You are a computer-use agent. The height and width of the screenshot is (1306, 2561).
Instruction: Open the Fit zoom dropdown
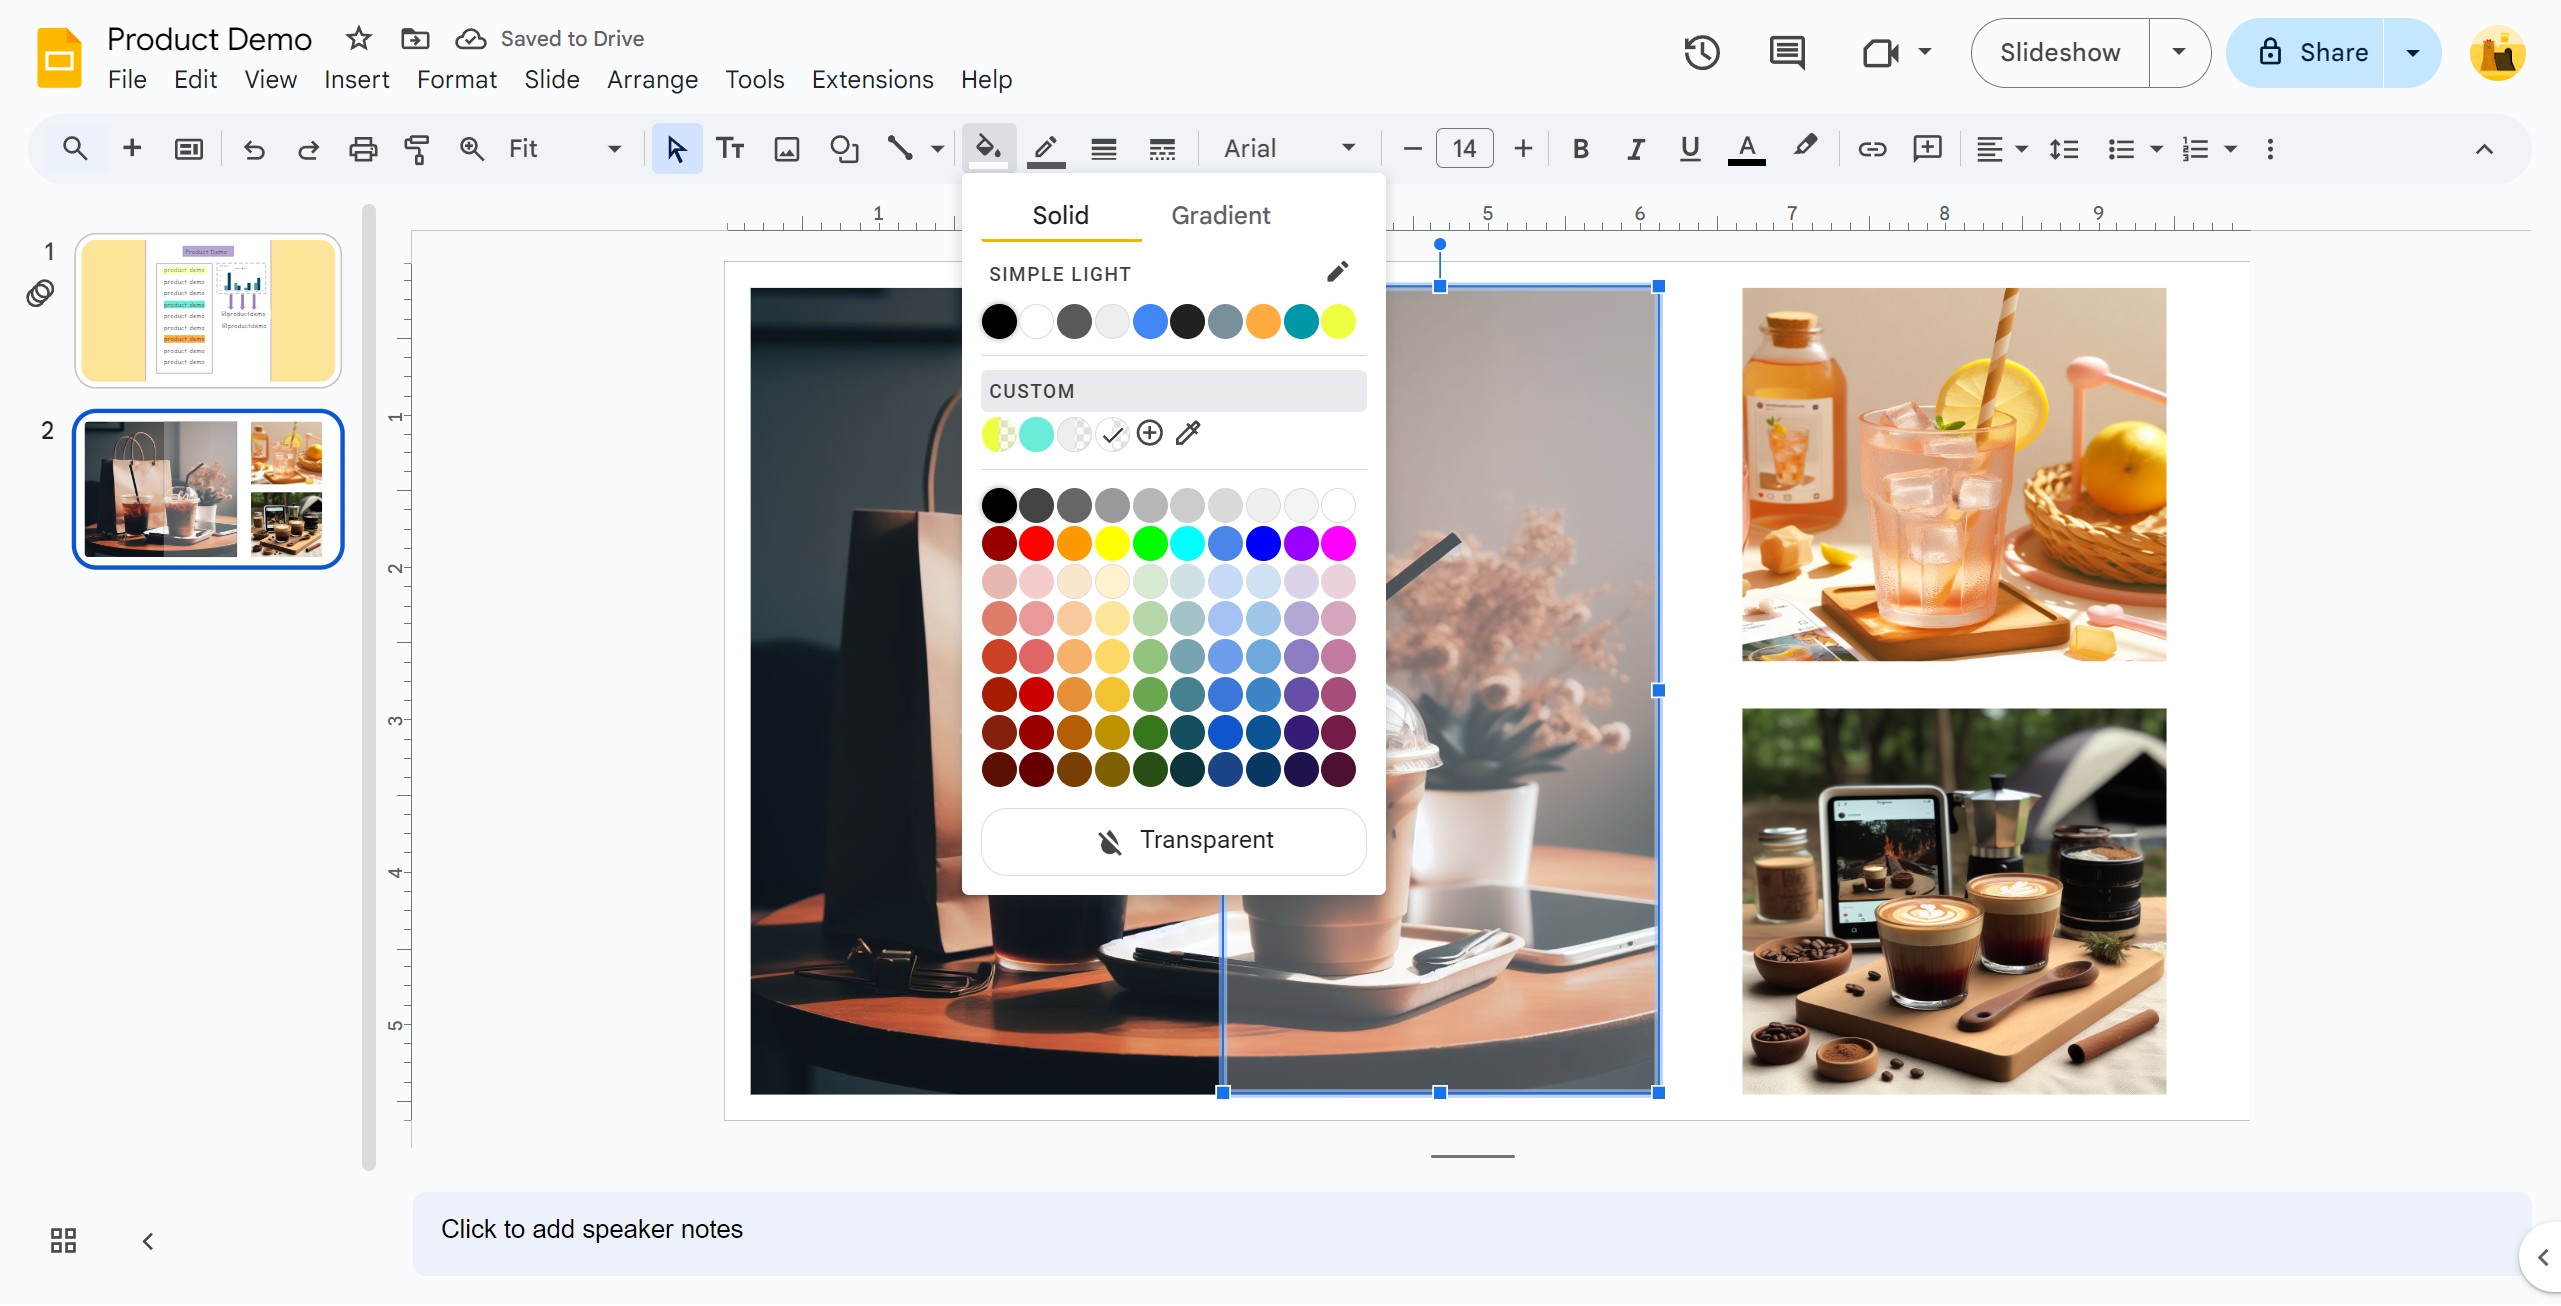pos(565,149)
